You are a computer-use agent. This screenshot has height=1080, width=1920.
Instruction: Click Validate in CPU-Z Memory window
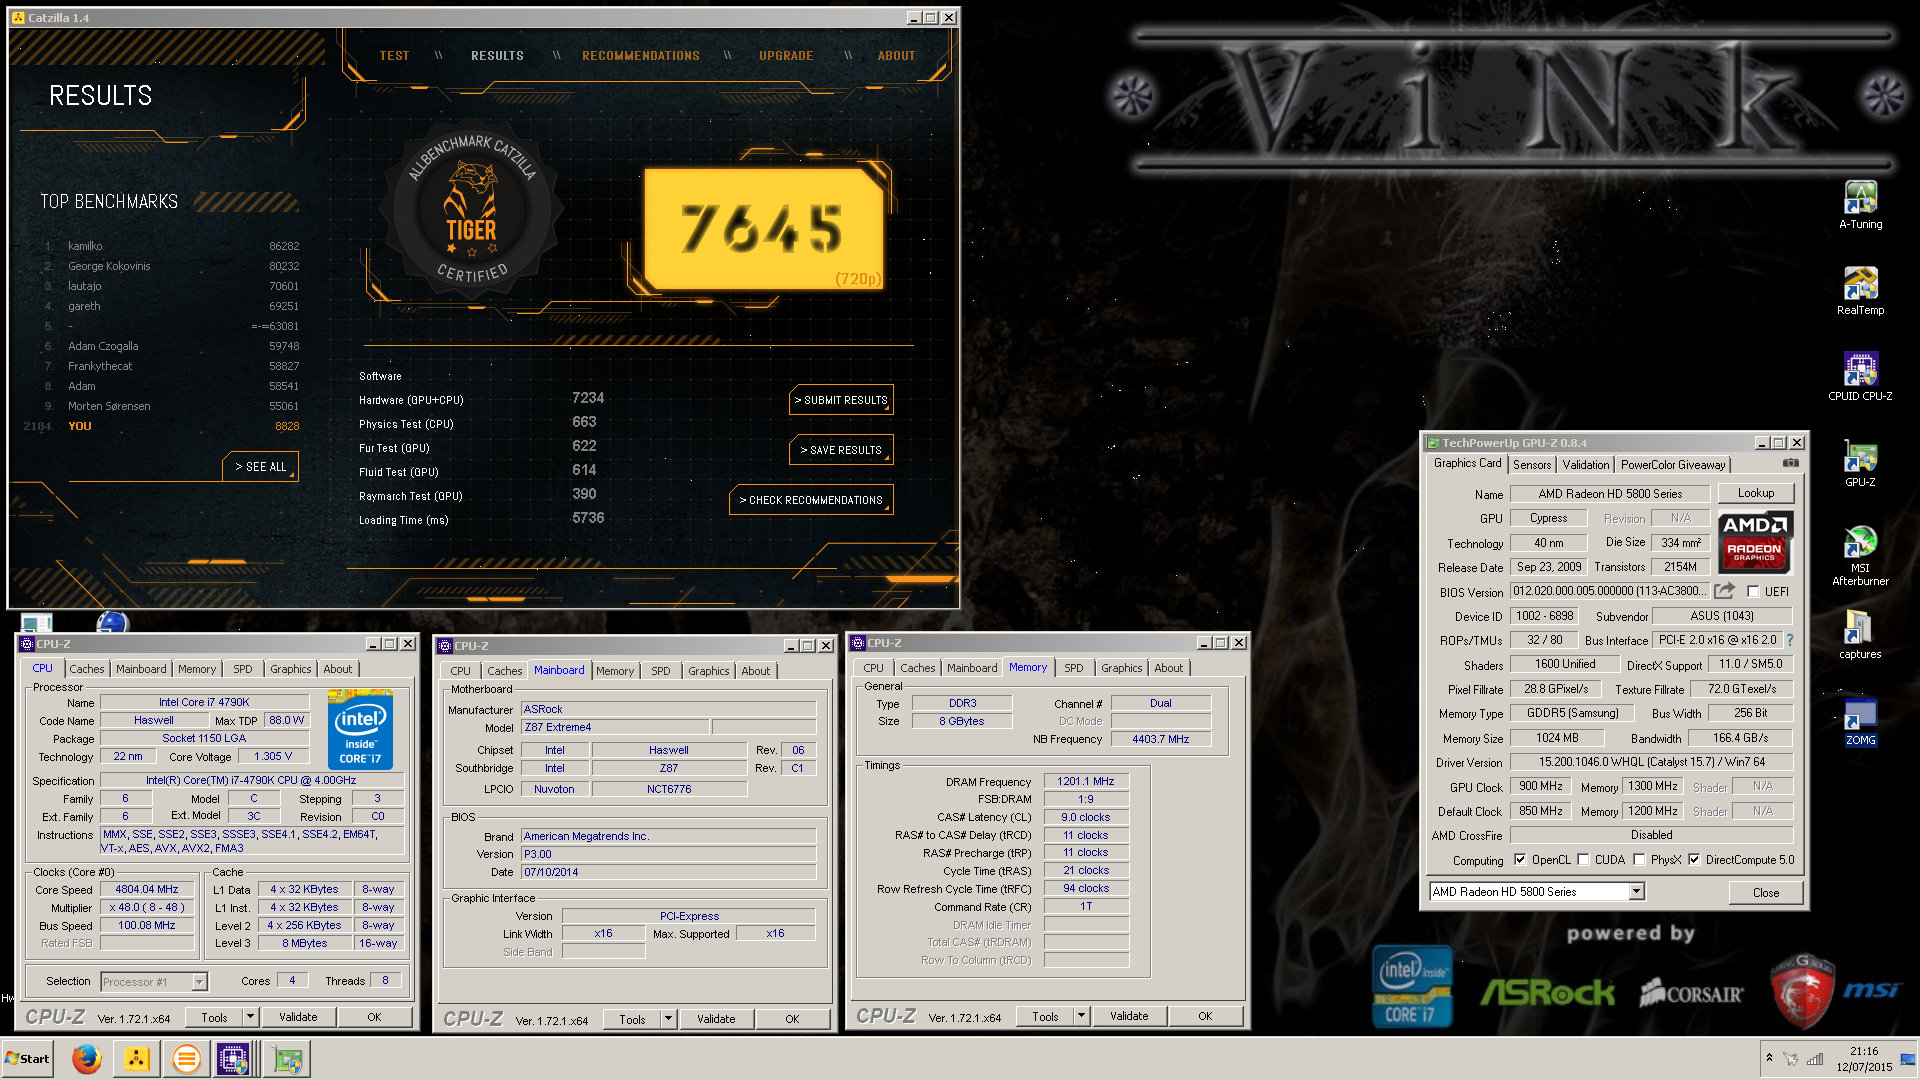1129,1016
